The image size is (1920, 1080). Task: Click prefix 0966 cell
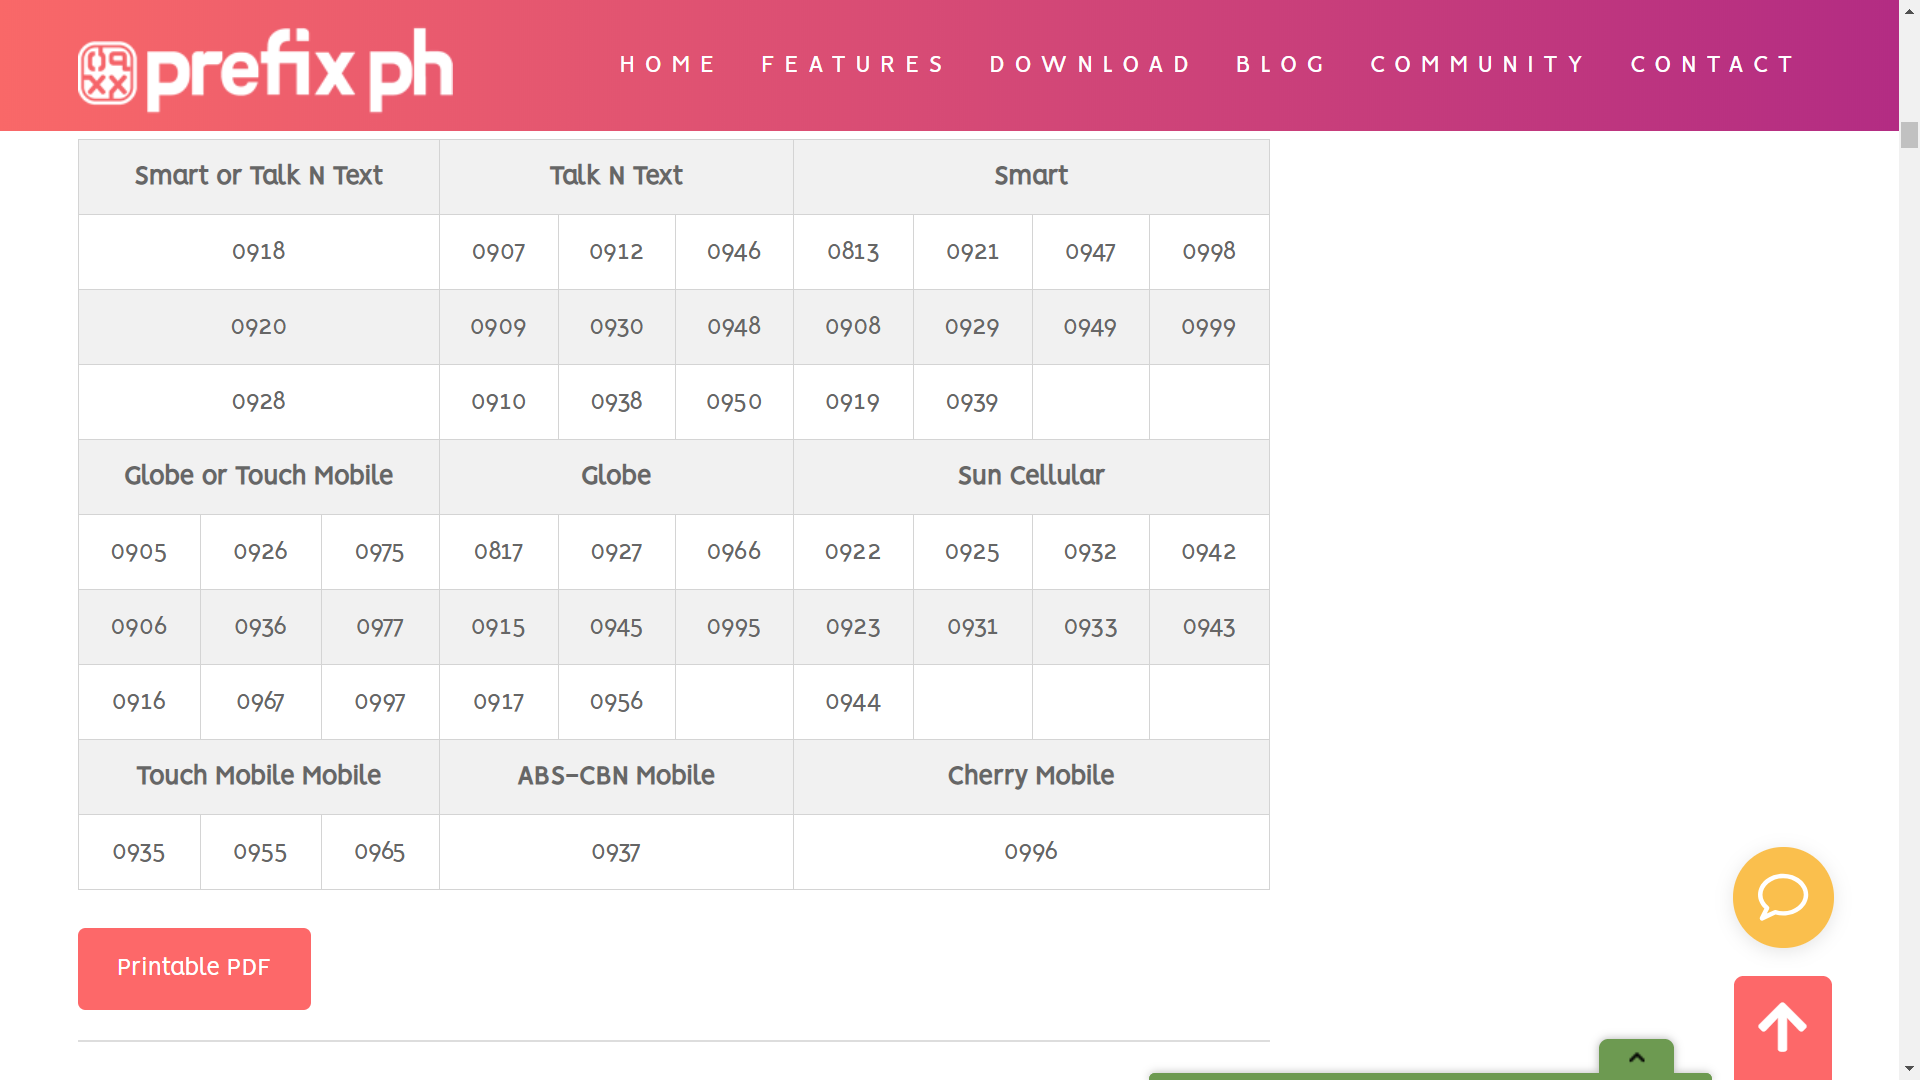click(734, 552)
